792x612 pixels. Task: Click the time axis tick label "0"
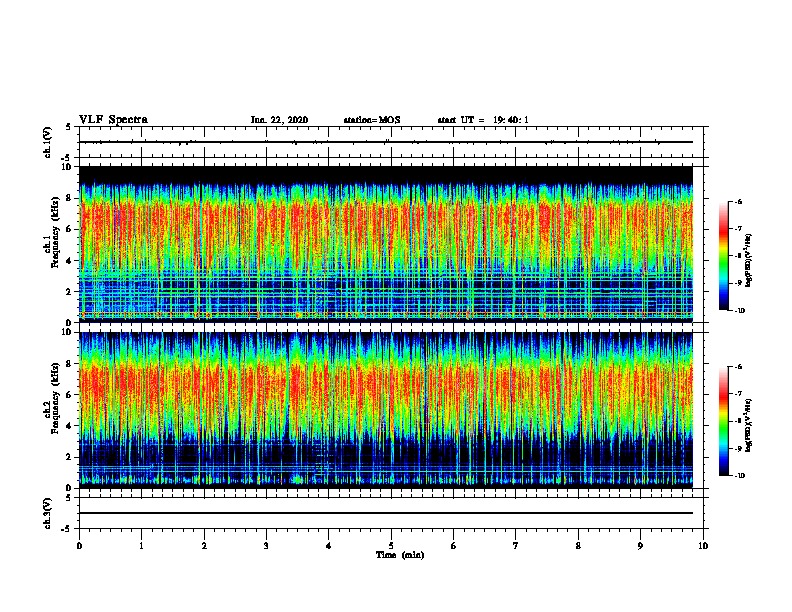[79, 546]
